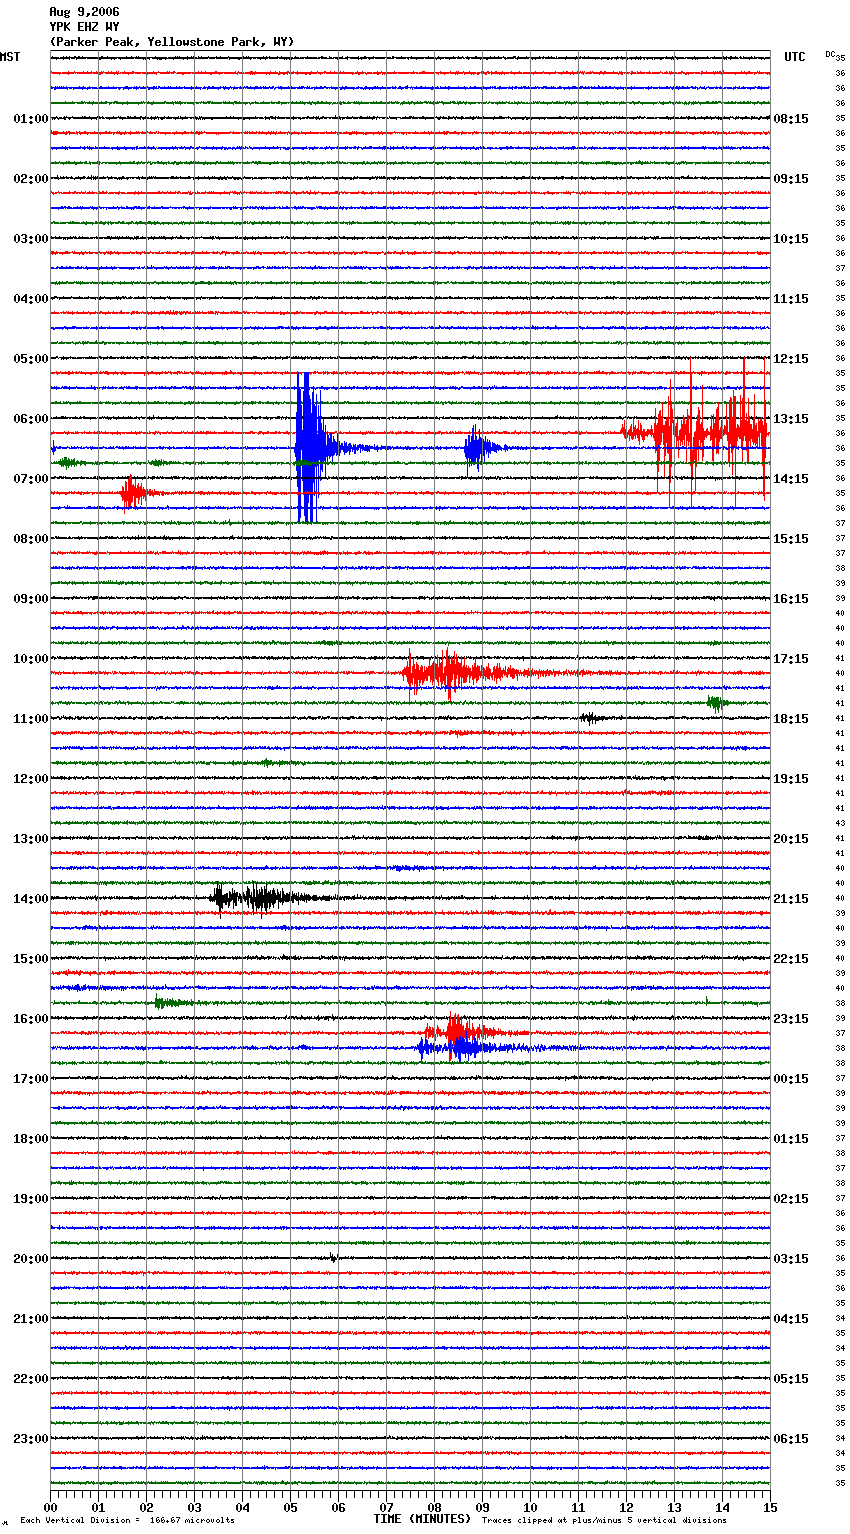Viewport: 850px width, 1534px height.
Task: Click the tiny black spike on 20:00 trace
Action: tap(333, 1257)
